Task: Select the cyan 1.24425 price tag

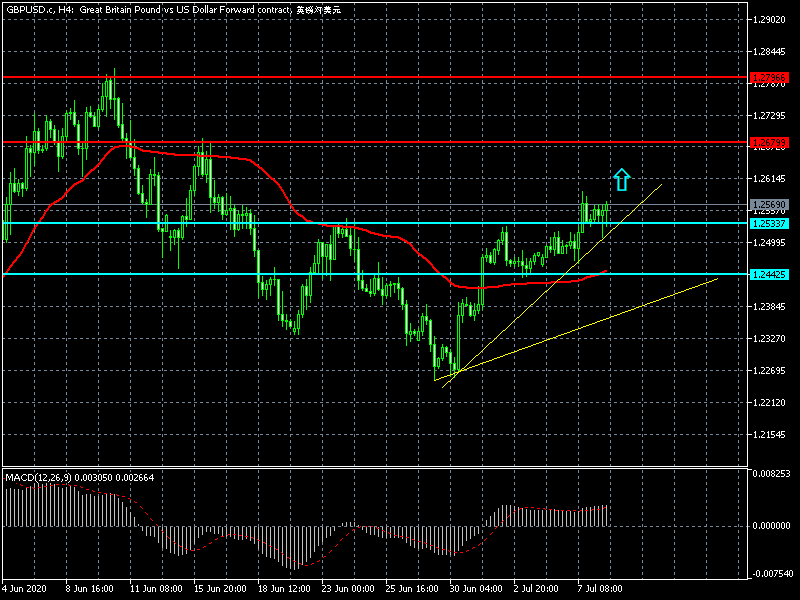Action: (x=769, y=274)
